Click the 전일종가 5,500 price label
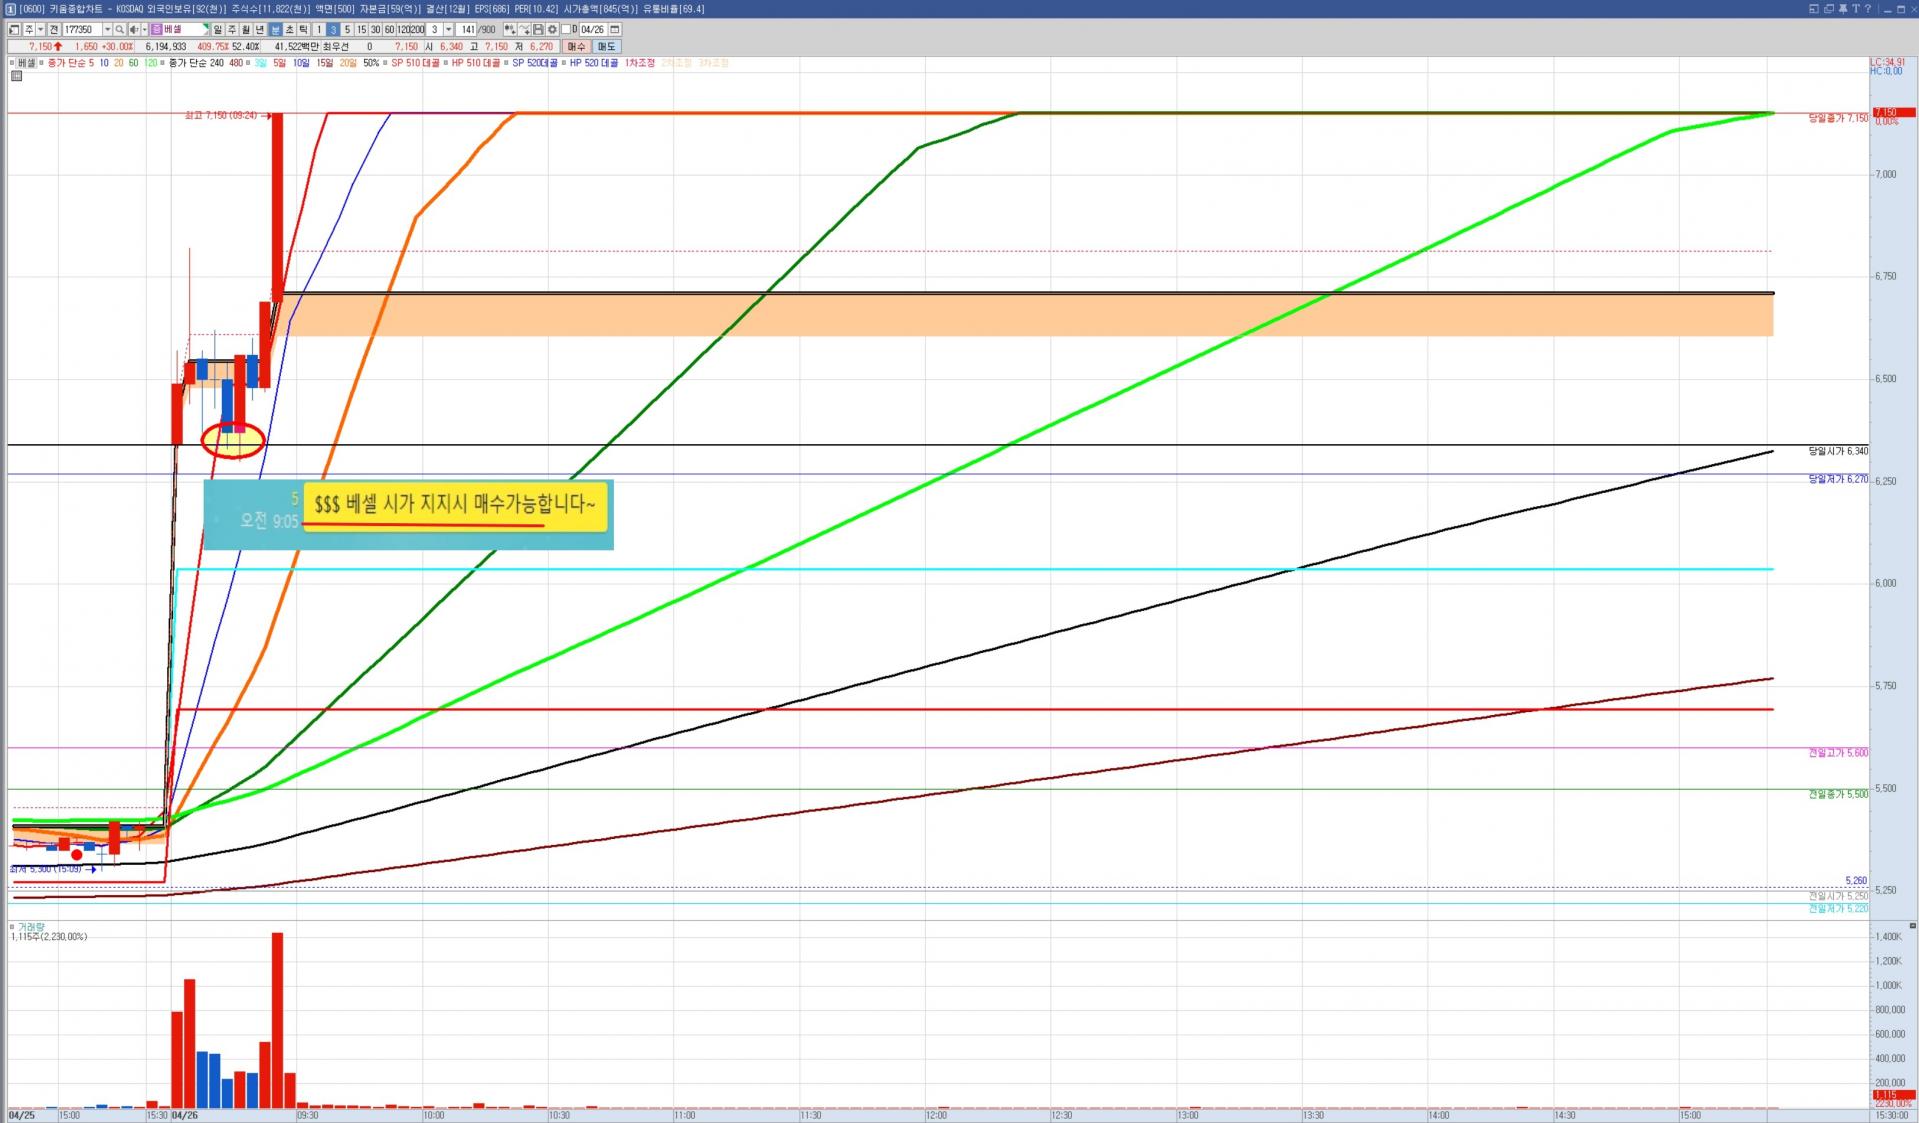Image resolution: width=1919 pixels, height=1123 pixels. 1838,794
